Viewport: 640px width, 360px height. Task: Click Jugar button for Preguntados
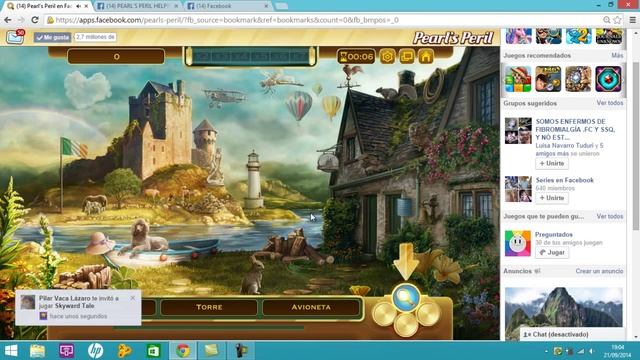[x=552, y=253]
